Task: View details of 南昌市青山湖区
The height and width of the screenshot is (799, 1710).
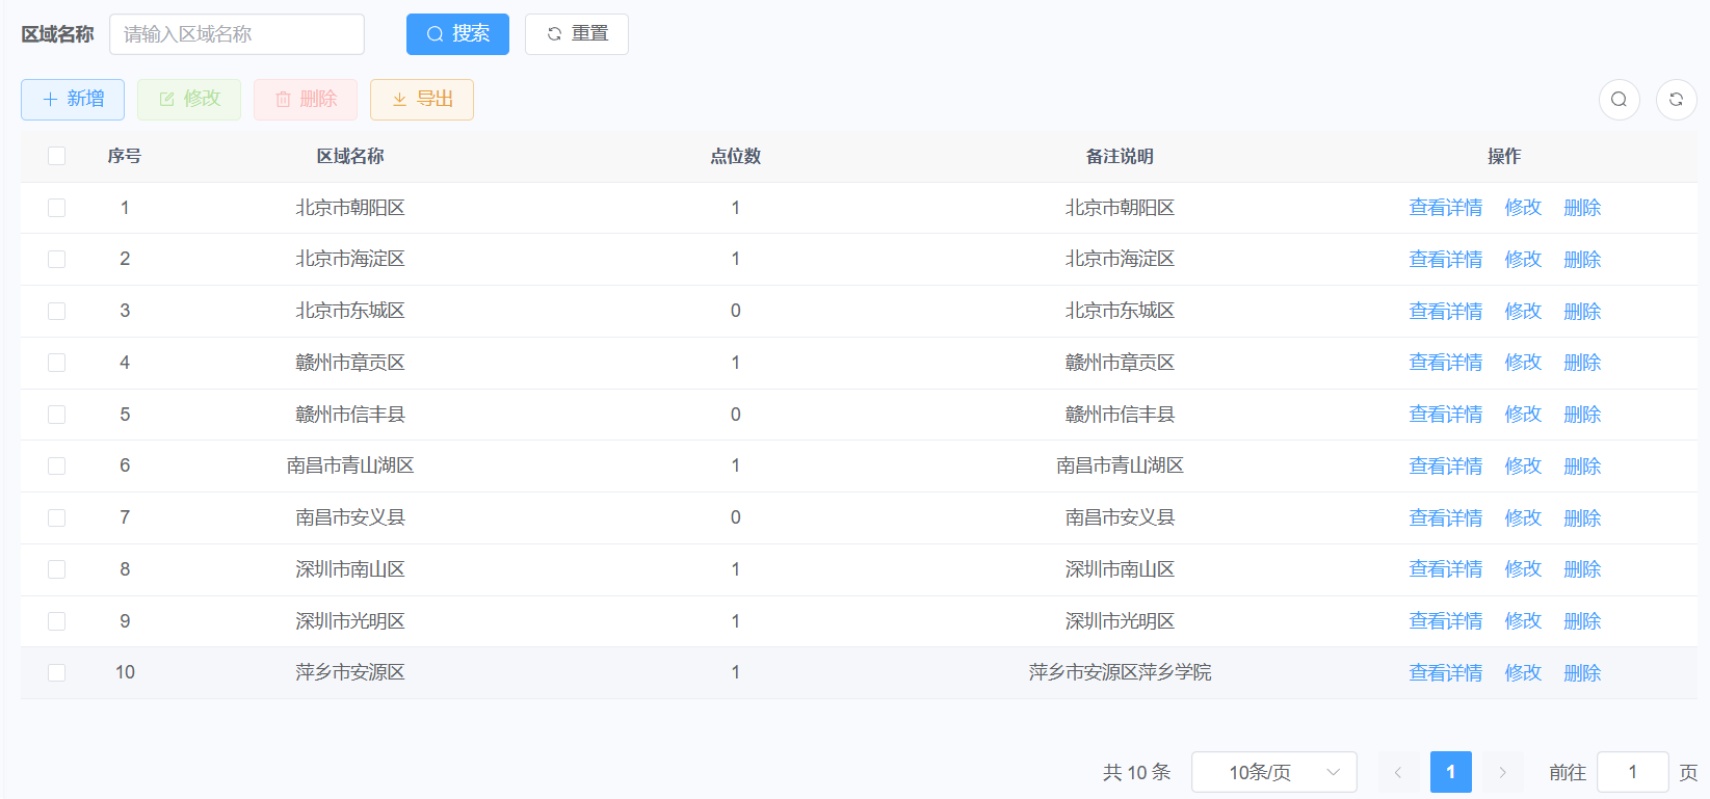Action: point(1445,466)
